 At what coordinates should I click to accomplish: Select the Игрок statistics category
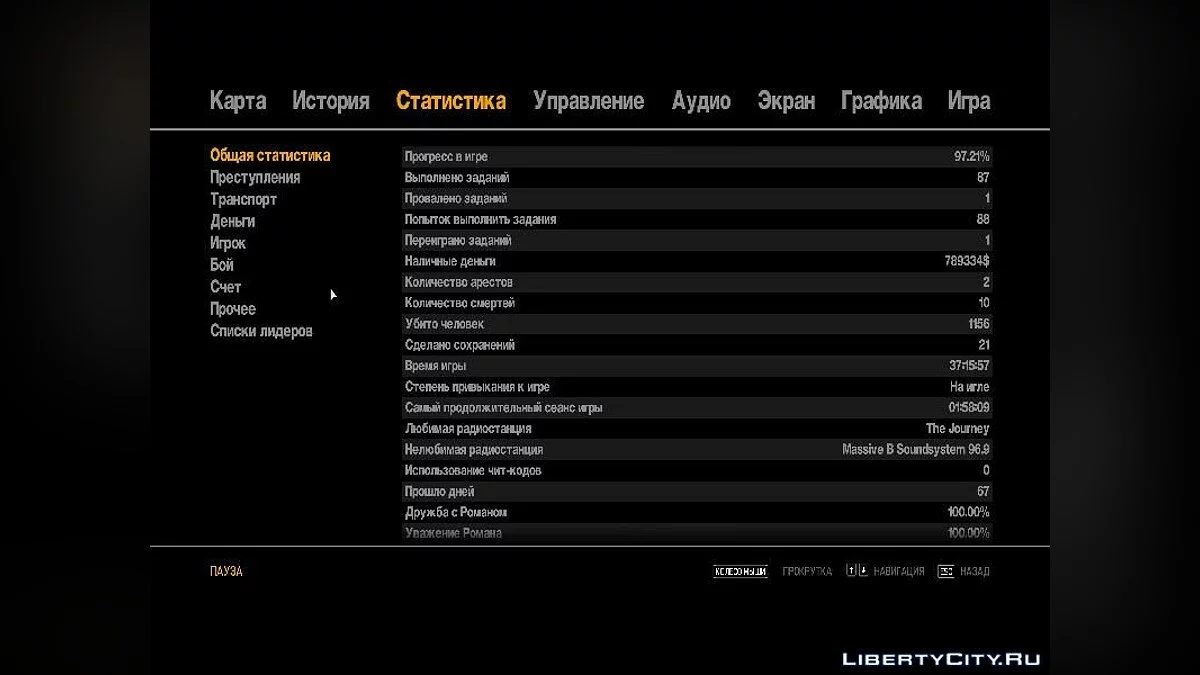point(228,244)
